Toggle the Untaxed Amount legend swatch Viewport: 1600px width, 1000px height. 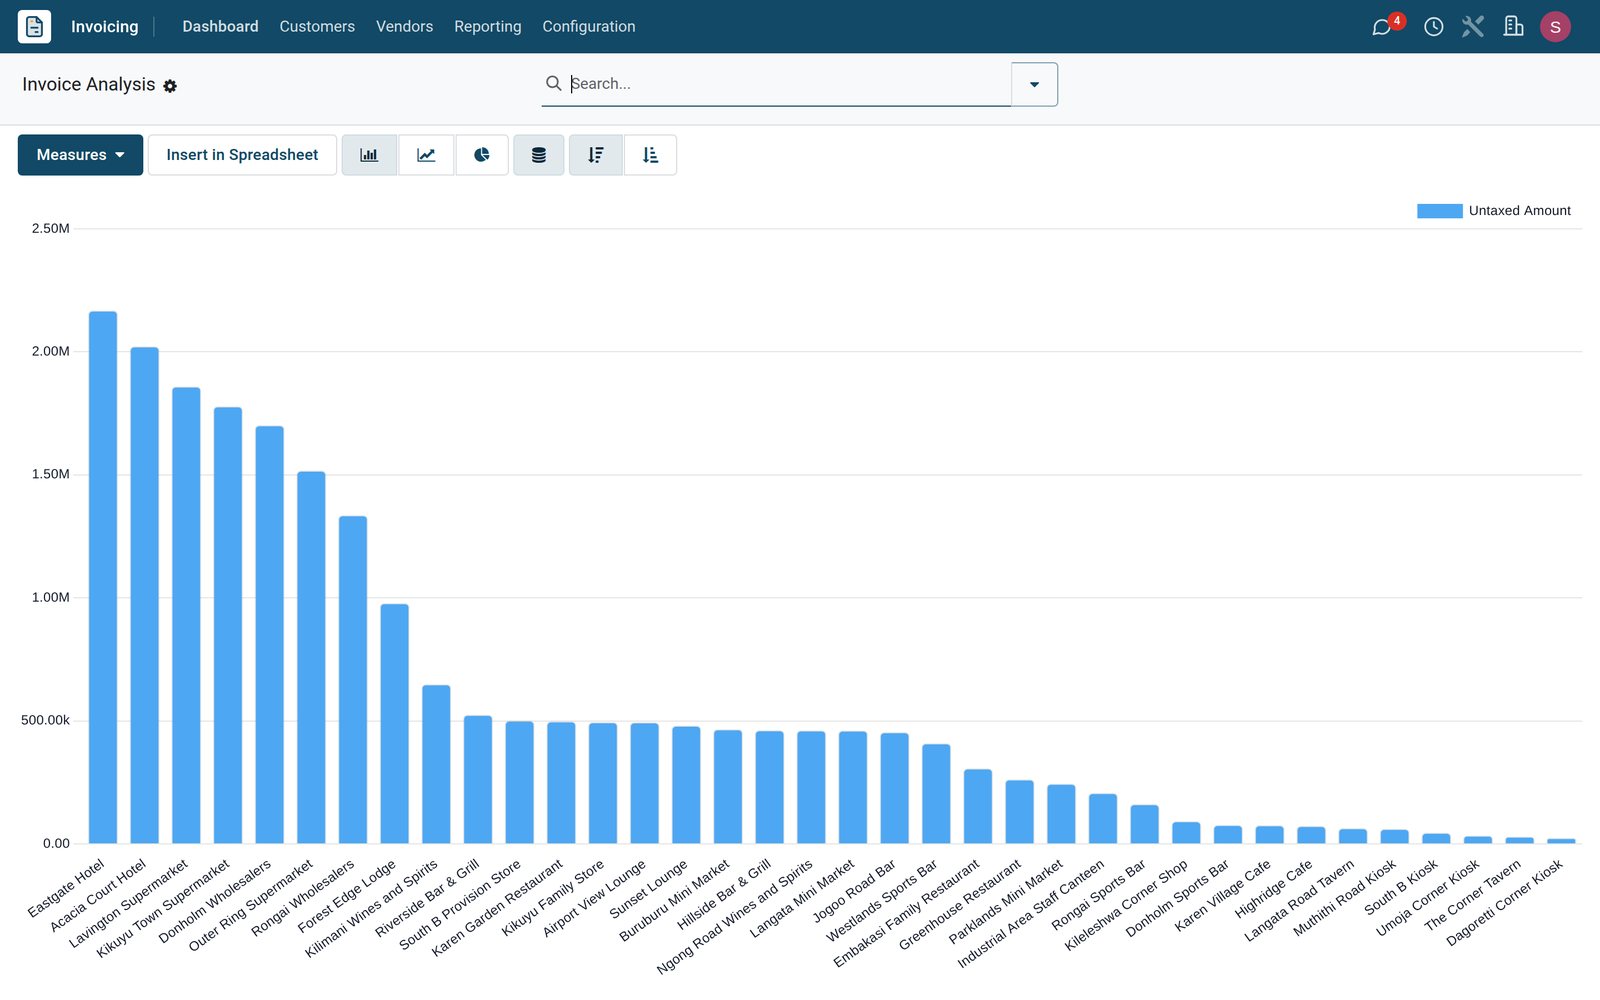[x=1440, y=211]
